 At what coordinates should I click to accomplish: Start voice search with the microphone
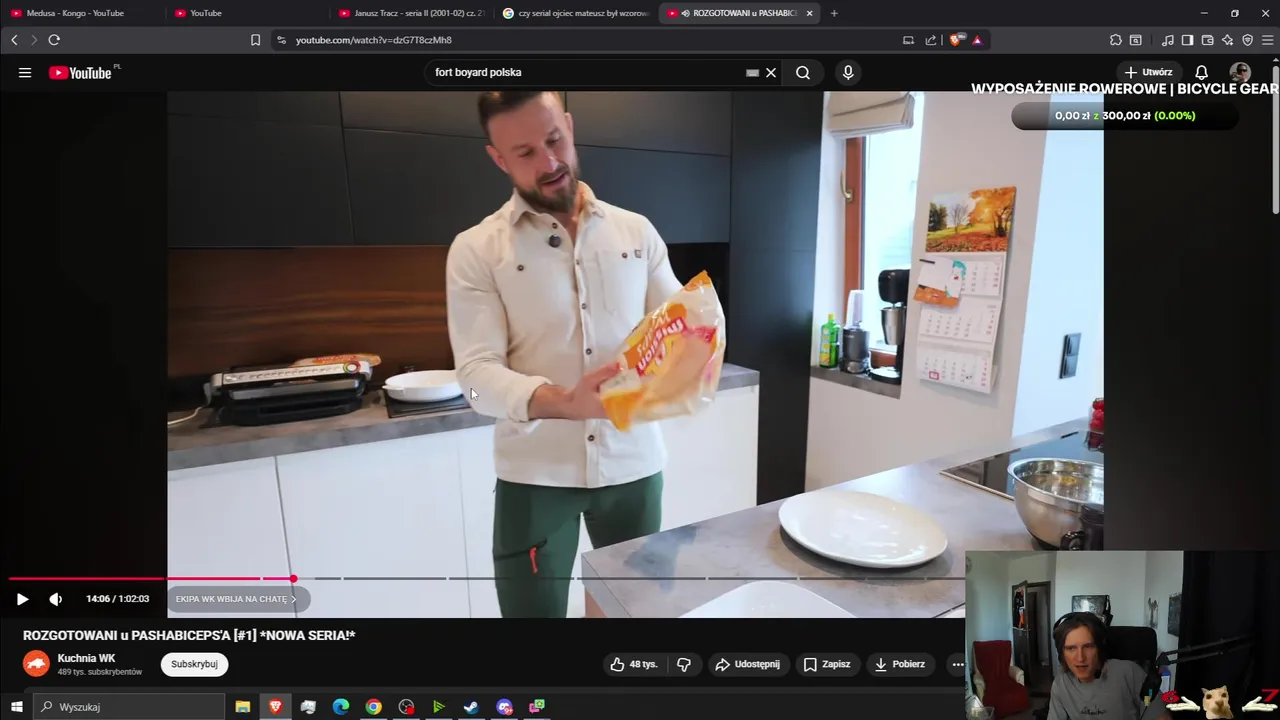click(848, 72)
